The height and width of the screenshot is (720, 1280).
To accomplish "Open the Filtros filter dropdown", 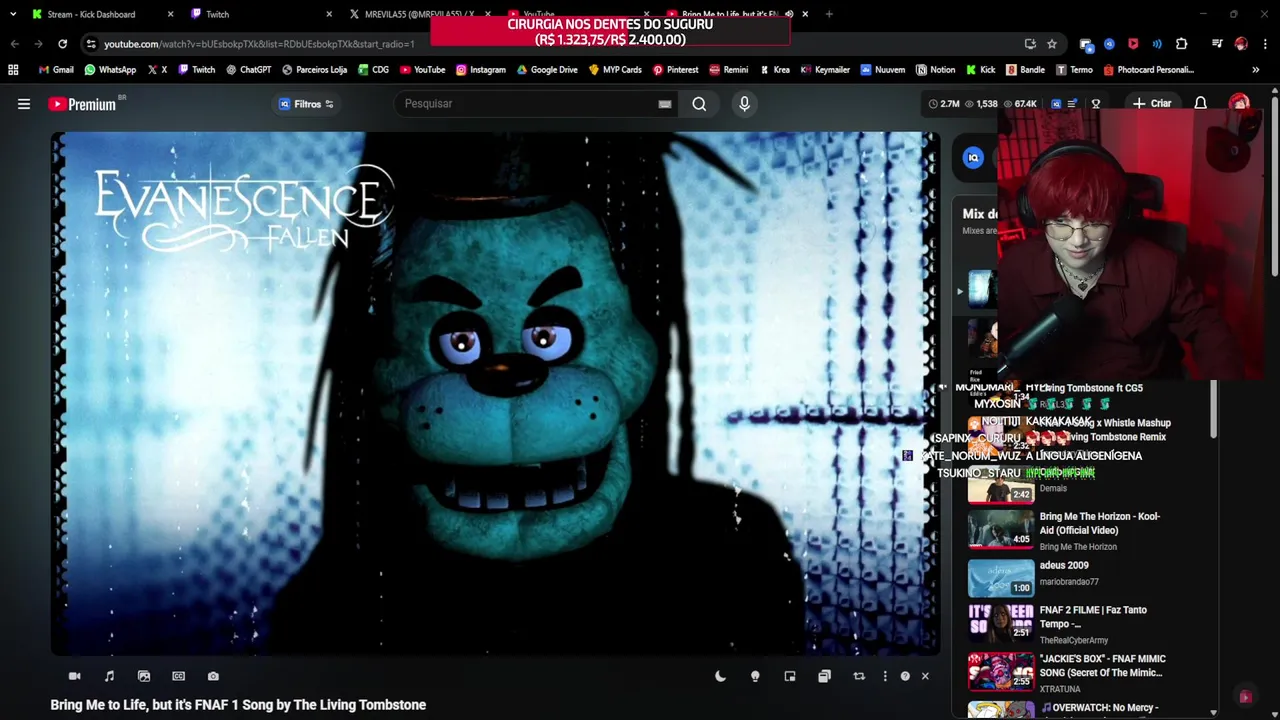I will coord(306,104).
